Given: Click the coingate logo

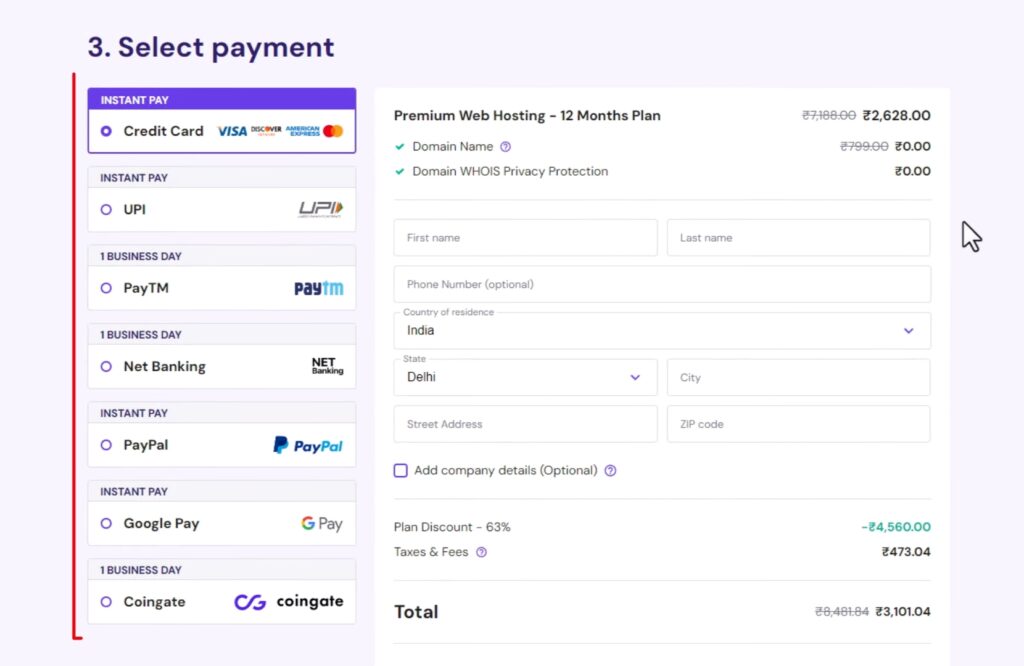Looking at the screenshot, I should coord(289,601).
